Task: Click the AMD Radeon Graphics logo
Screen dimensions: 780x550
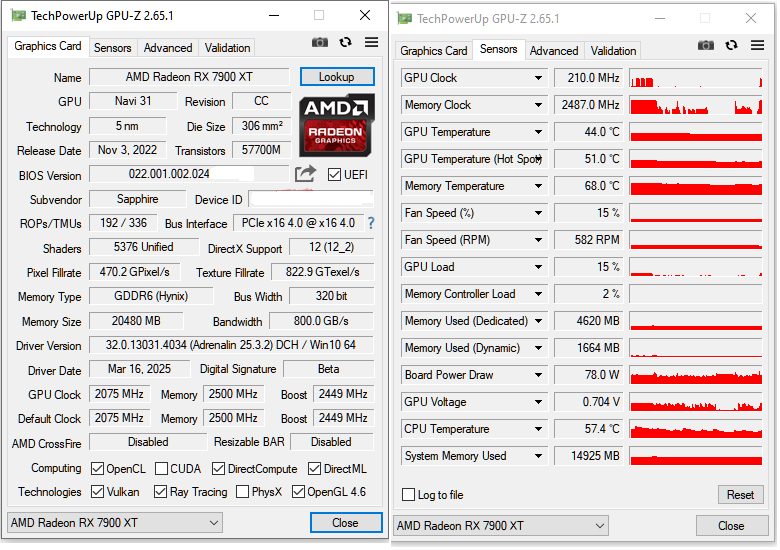Action: (337, 126)
